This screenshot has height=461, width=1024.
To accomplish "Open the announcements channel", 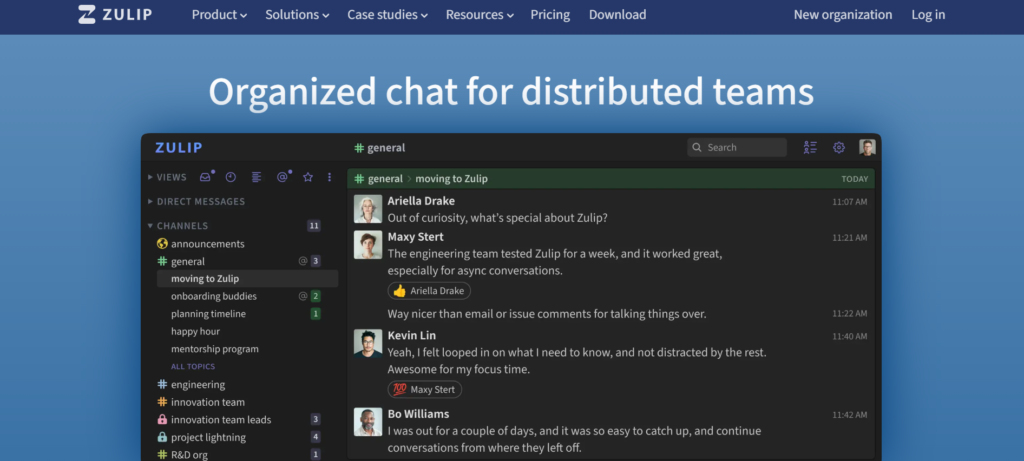I will [x=208, y=244].
